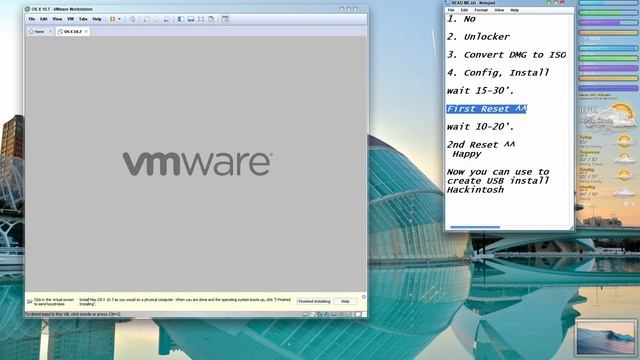Close the Home tab in VMware
The width and height of the screenshot is (640, 360).
(x=51, y=31)
